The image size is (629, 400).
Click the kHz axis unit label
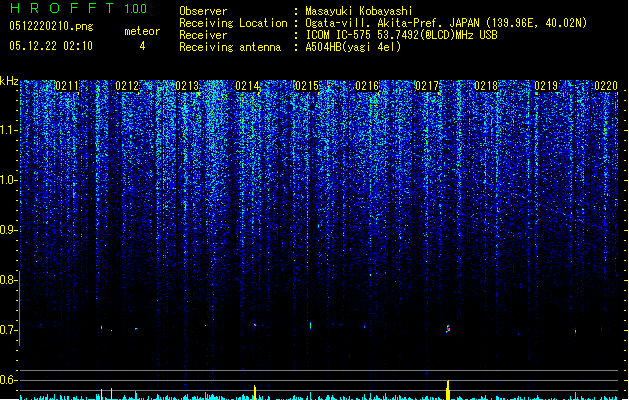tap(9, 81)
